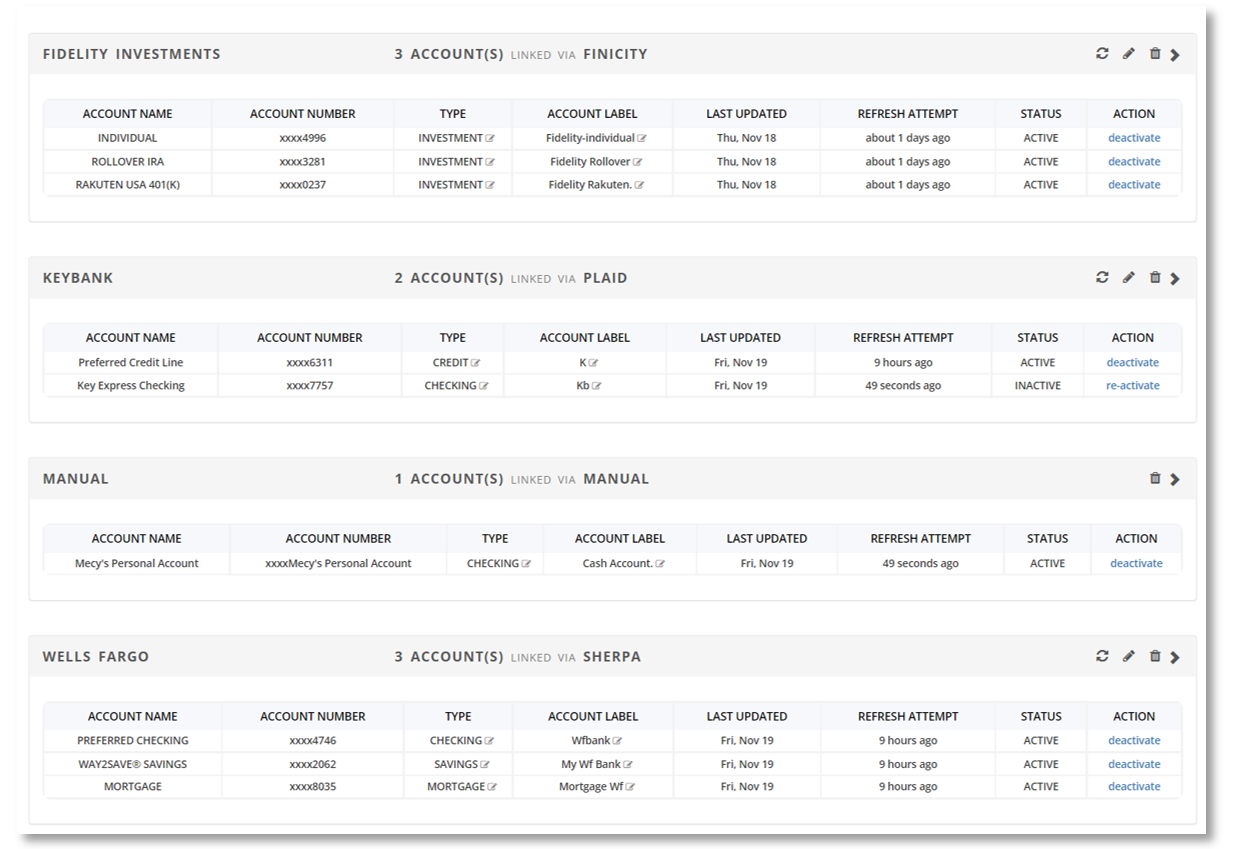
Task: Delete the Wells Fargo institution
Action: [1155, 657]
